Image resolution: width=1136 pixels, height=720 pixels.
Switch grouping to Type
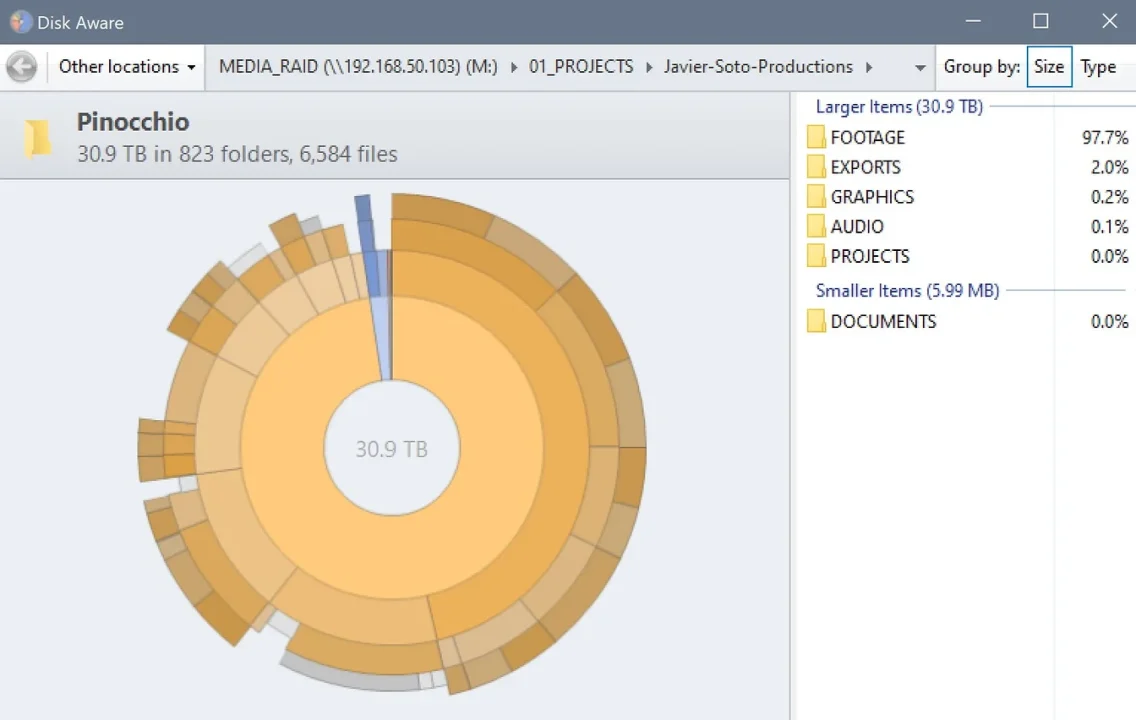1098,67
